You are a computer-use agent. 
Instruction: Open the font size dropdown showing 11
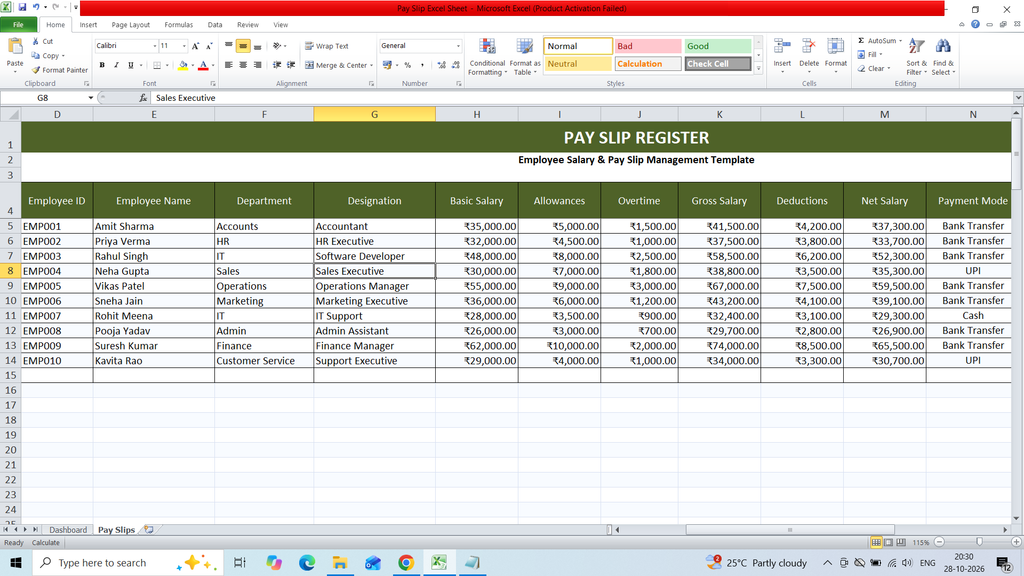(184, 46)
